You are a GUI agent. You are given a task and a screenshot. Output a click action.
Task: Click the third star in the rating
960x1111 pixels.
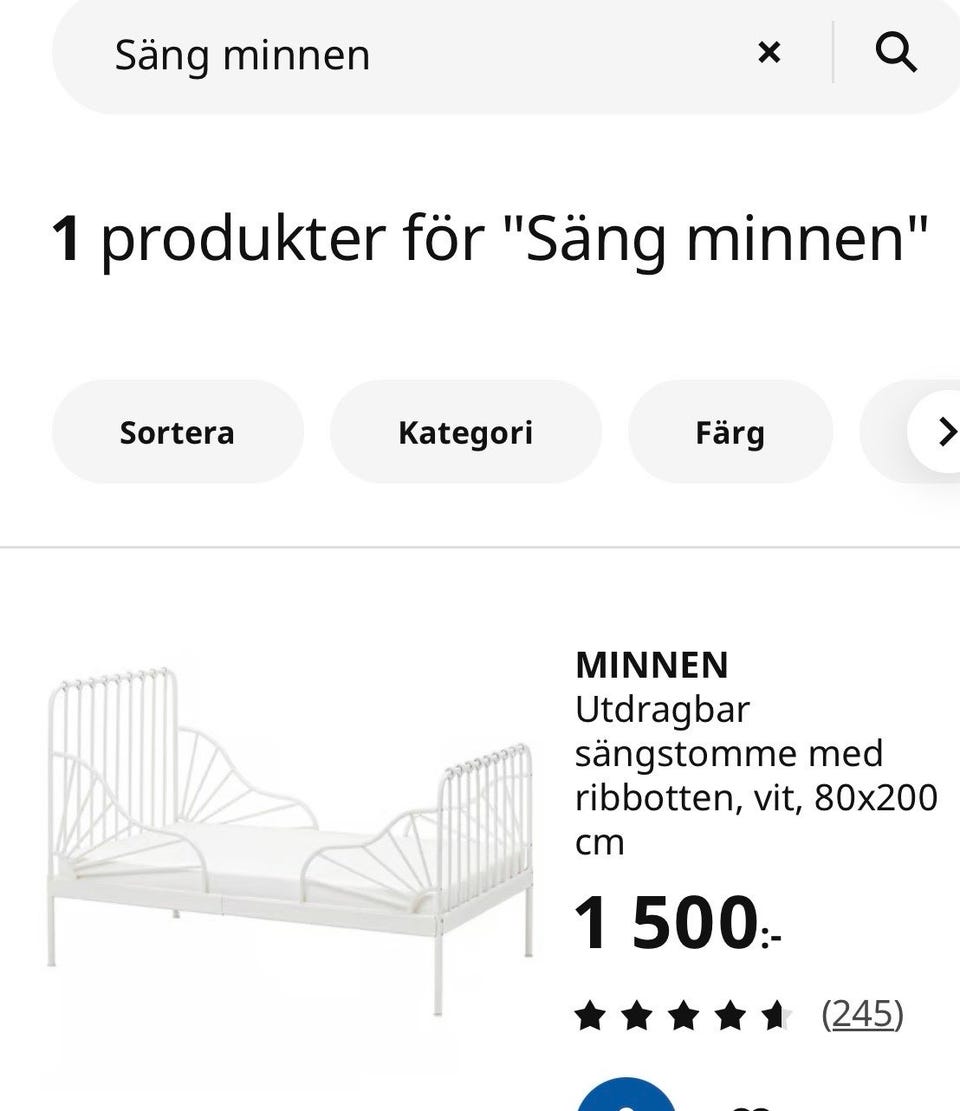pyautogui.click(x=683, y=1017)
